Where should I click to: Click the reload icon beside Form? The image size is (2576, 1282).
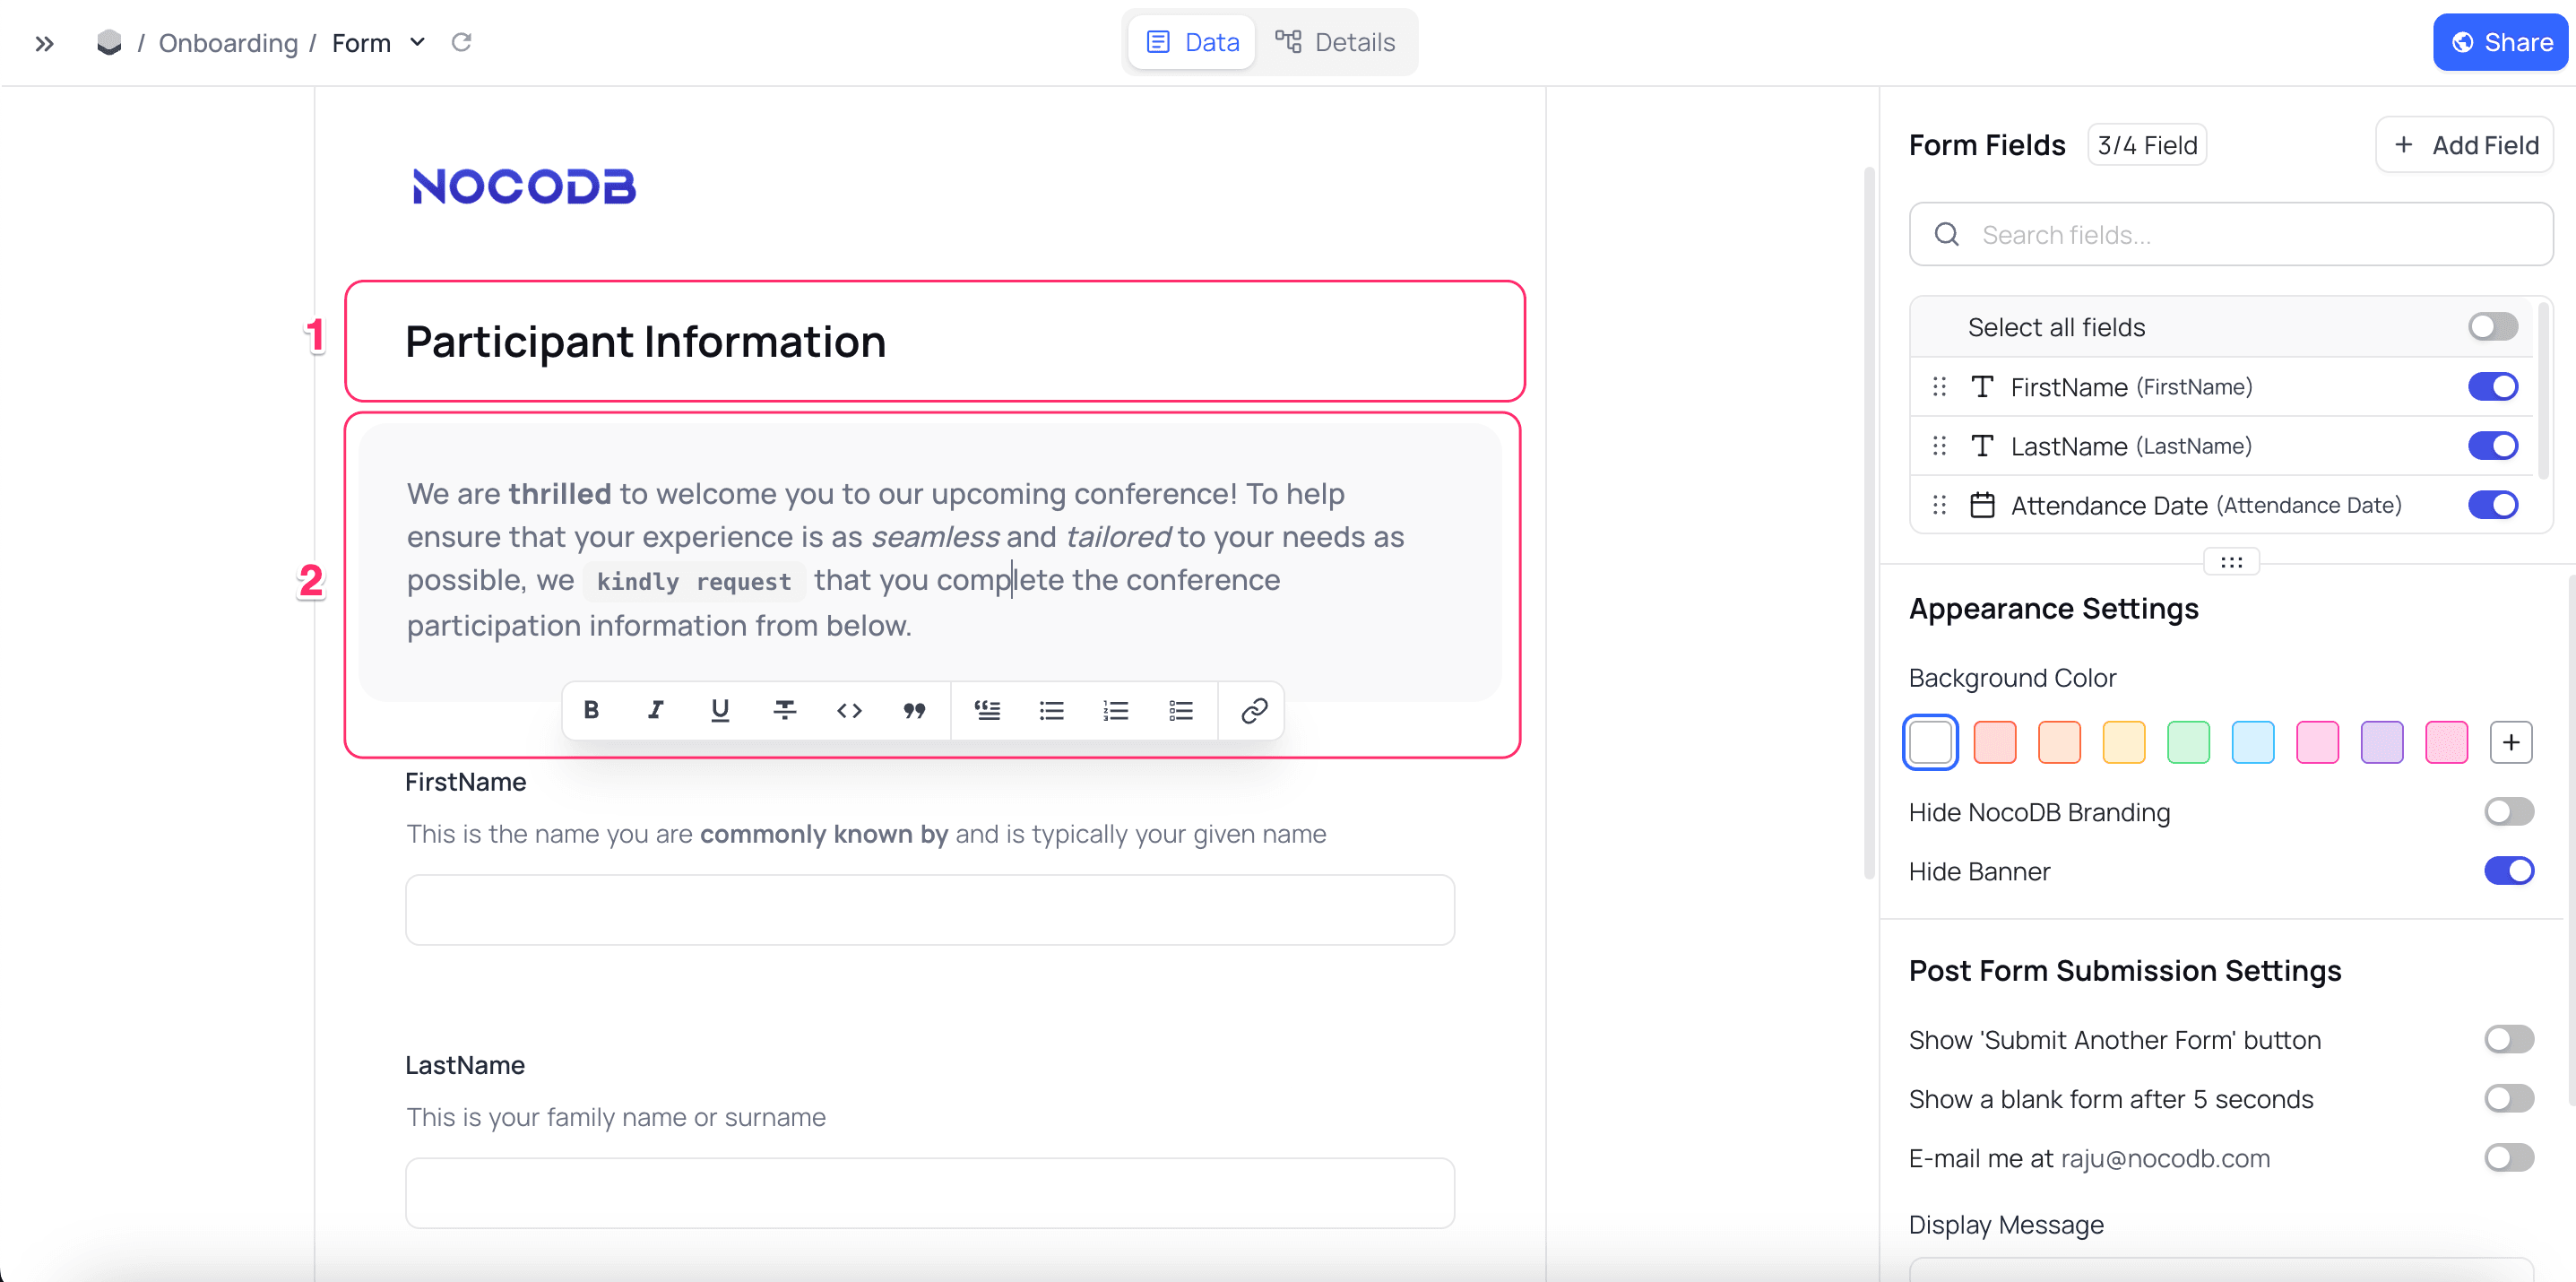coord(461,42)
